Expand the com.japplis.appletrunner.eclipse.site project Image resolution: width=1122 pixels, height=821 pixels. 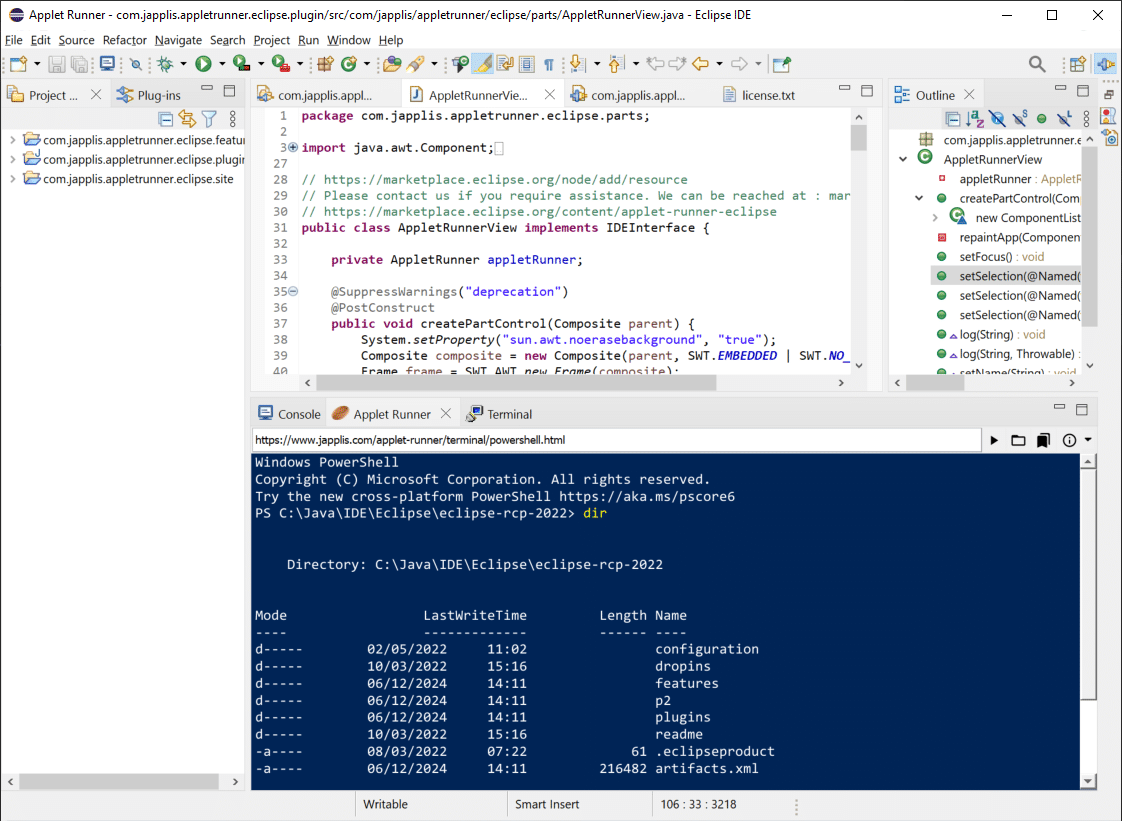click(12, 179)
